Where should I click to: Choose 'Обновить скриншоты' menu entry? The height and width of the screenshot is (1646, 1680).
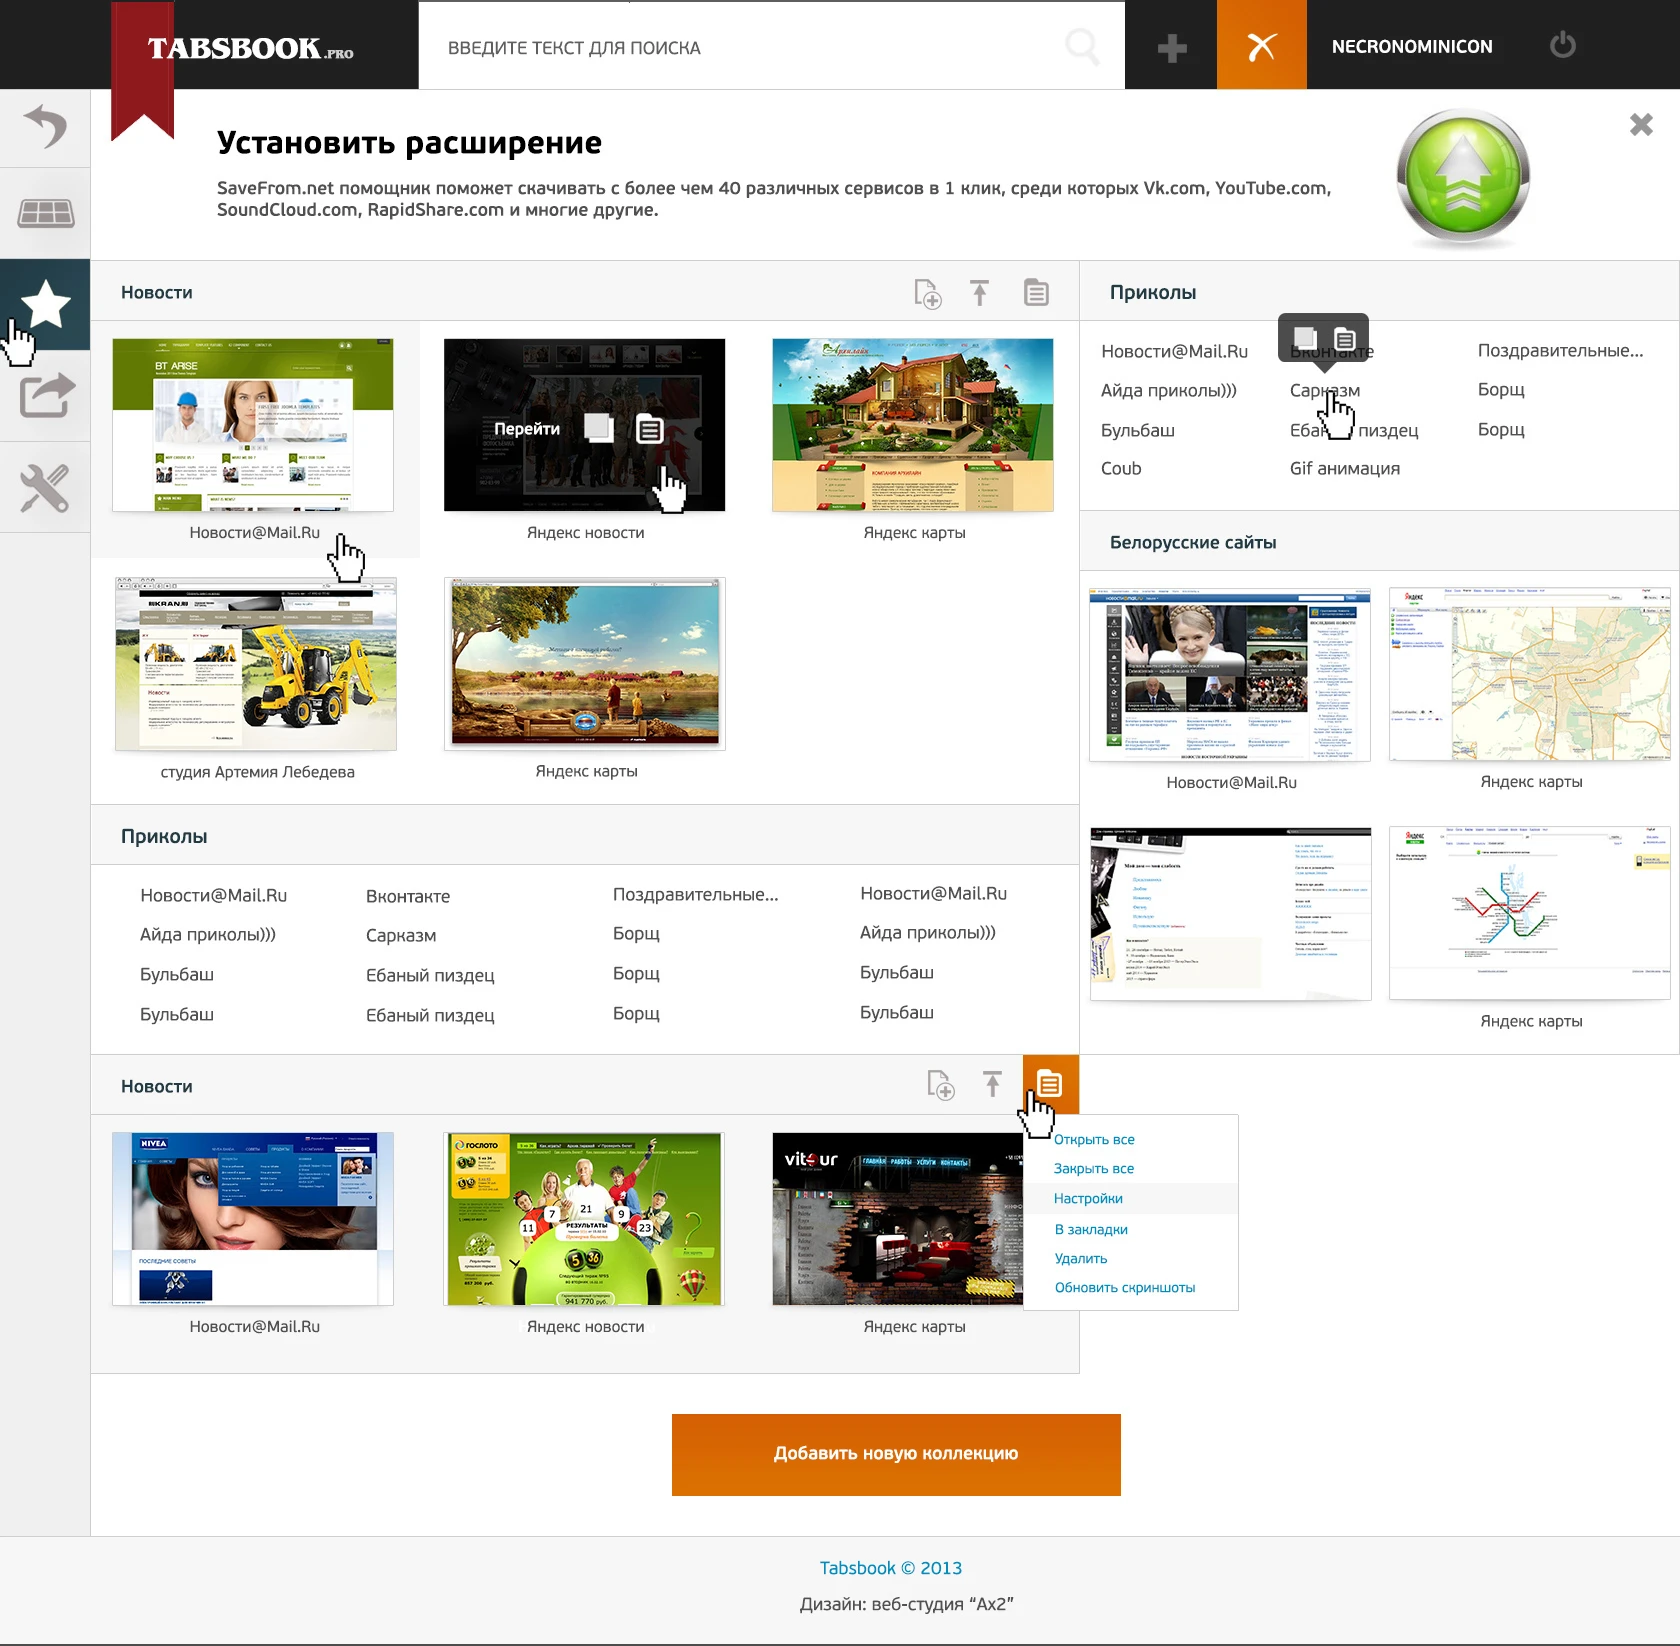pyautogui.click(x=1125, y=1287)
